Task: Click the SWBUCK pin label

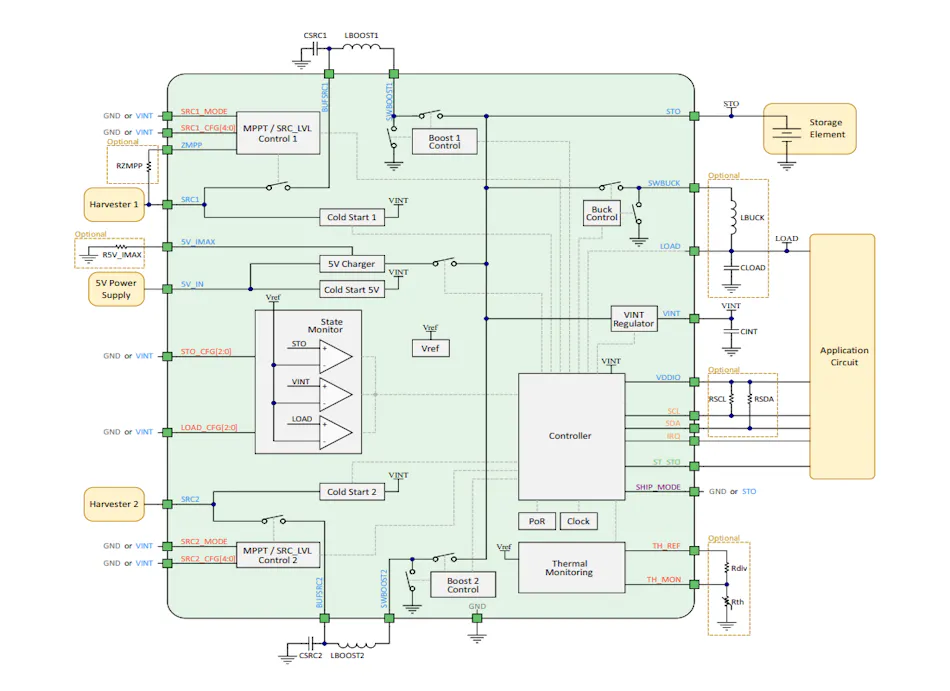Action: [664, 183]
